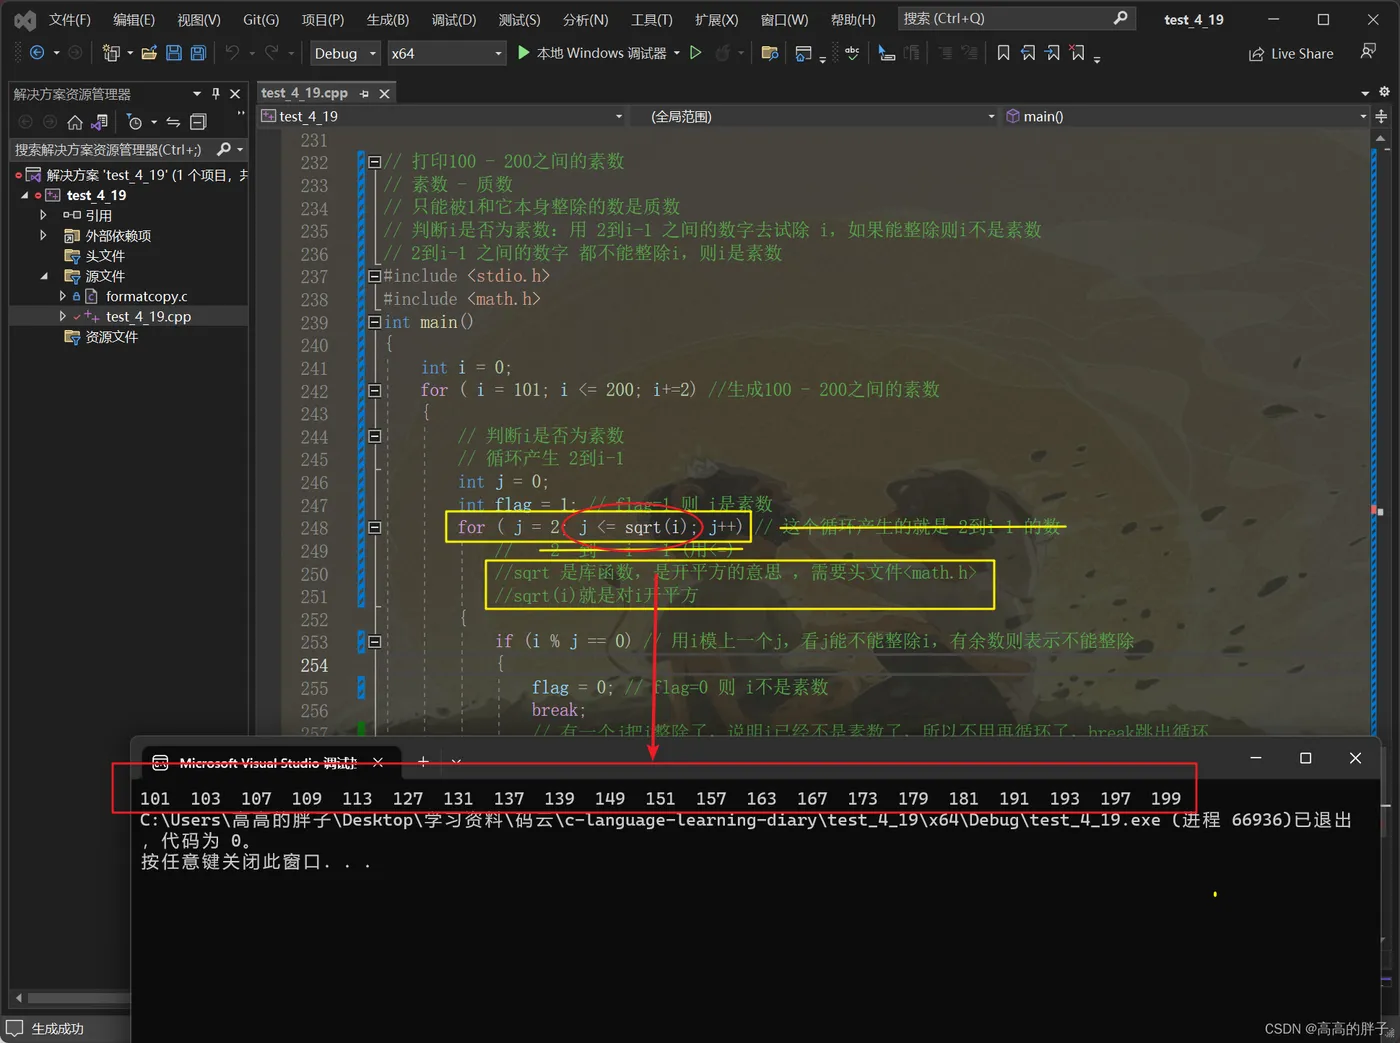Close the test_4_19.cpp tab
Viewport: 1400px width, 1043px height.
click(x=384, y=93)
